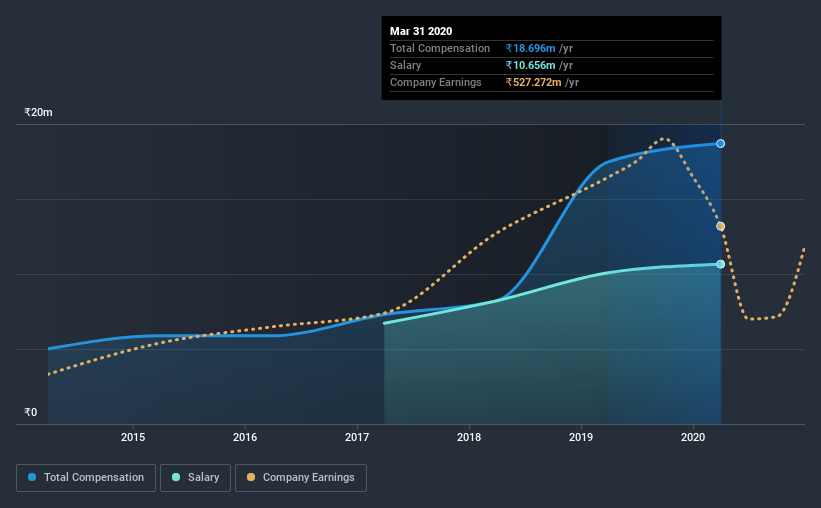
Task: Click the 2020 x-axis label
Action: (693, 437)
